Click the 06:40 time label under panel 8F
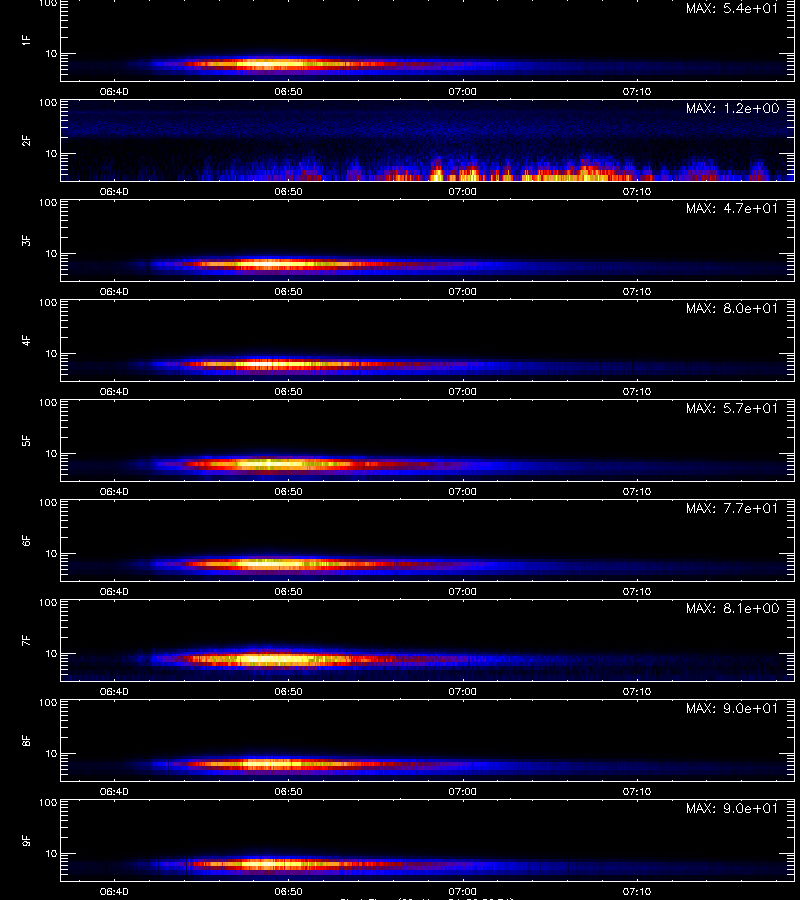The height and width of the screenshot is (900, 800). tap(114, 791)
